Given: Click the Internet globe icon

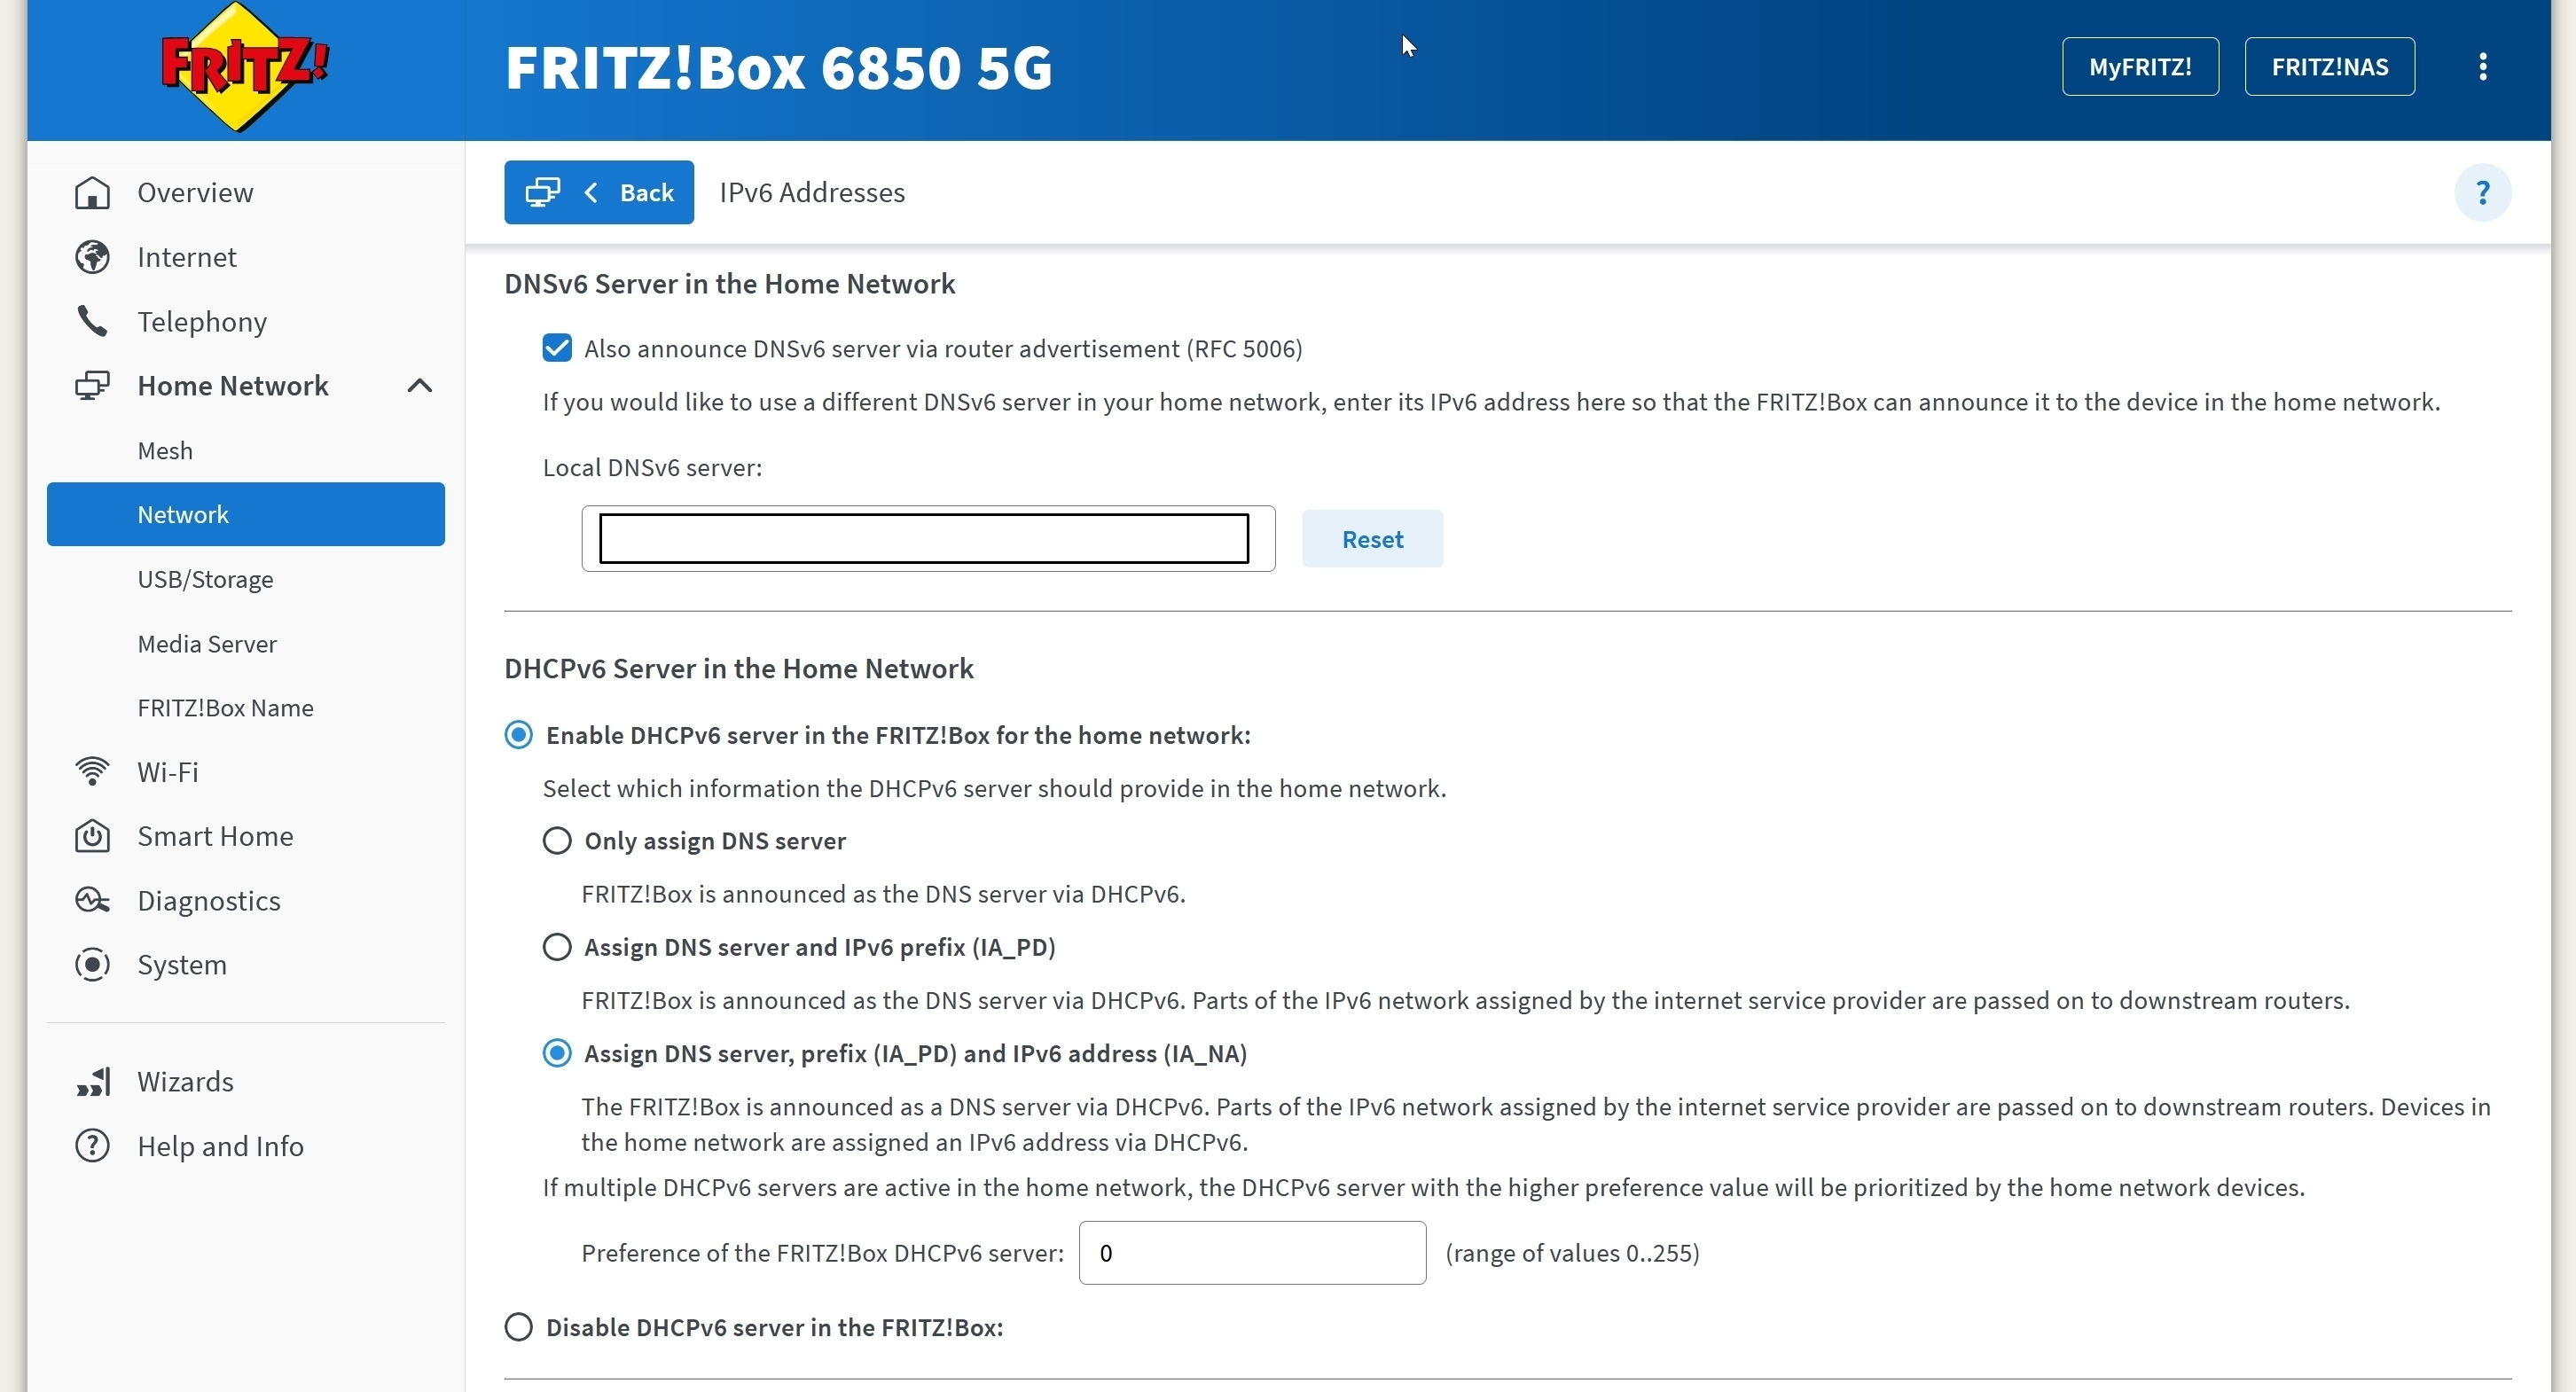Looking at the screenshot, I should tap(92, 257).
